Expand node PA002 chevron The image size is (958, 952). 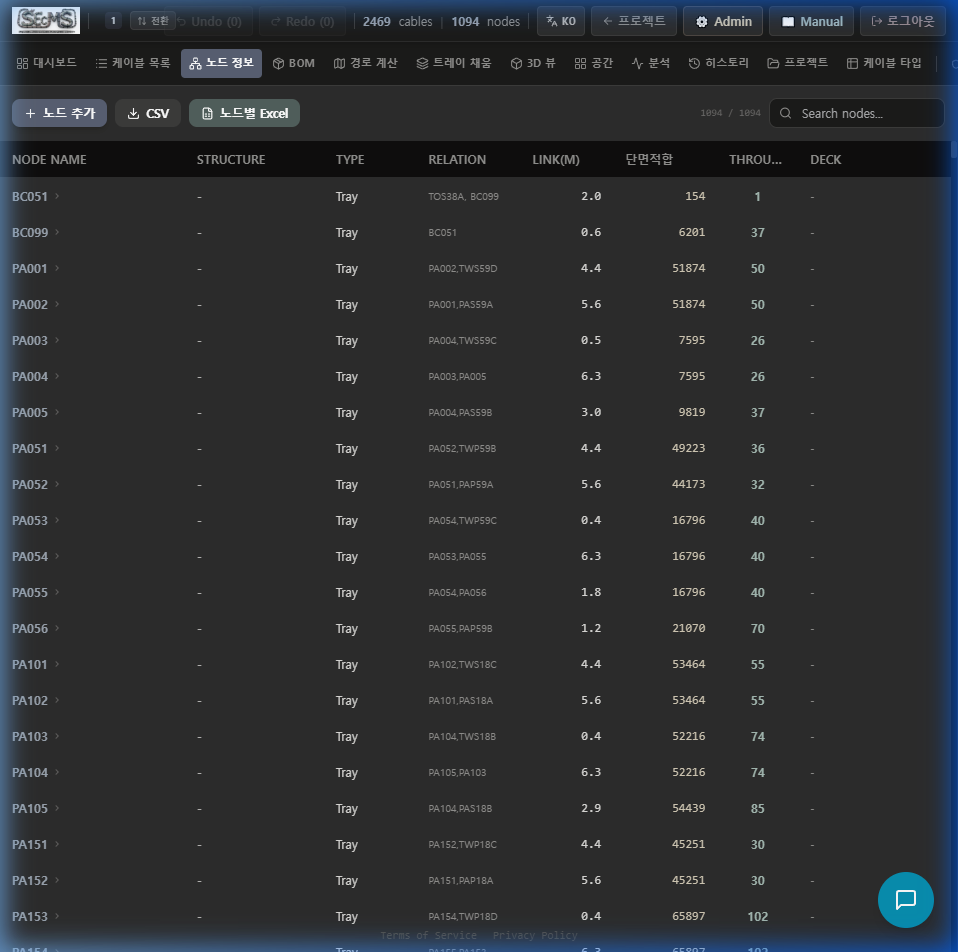point(57,304)
